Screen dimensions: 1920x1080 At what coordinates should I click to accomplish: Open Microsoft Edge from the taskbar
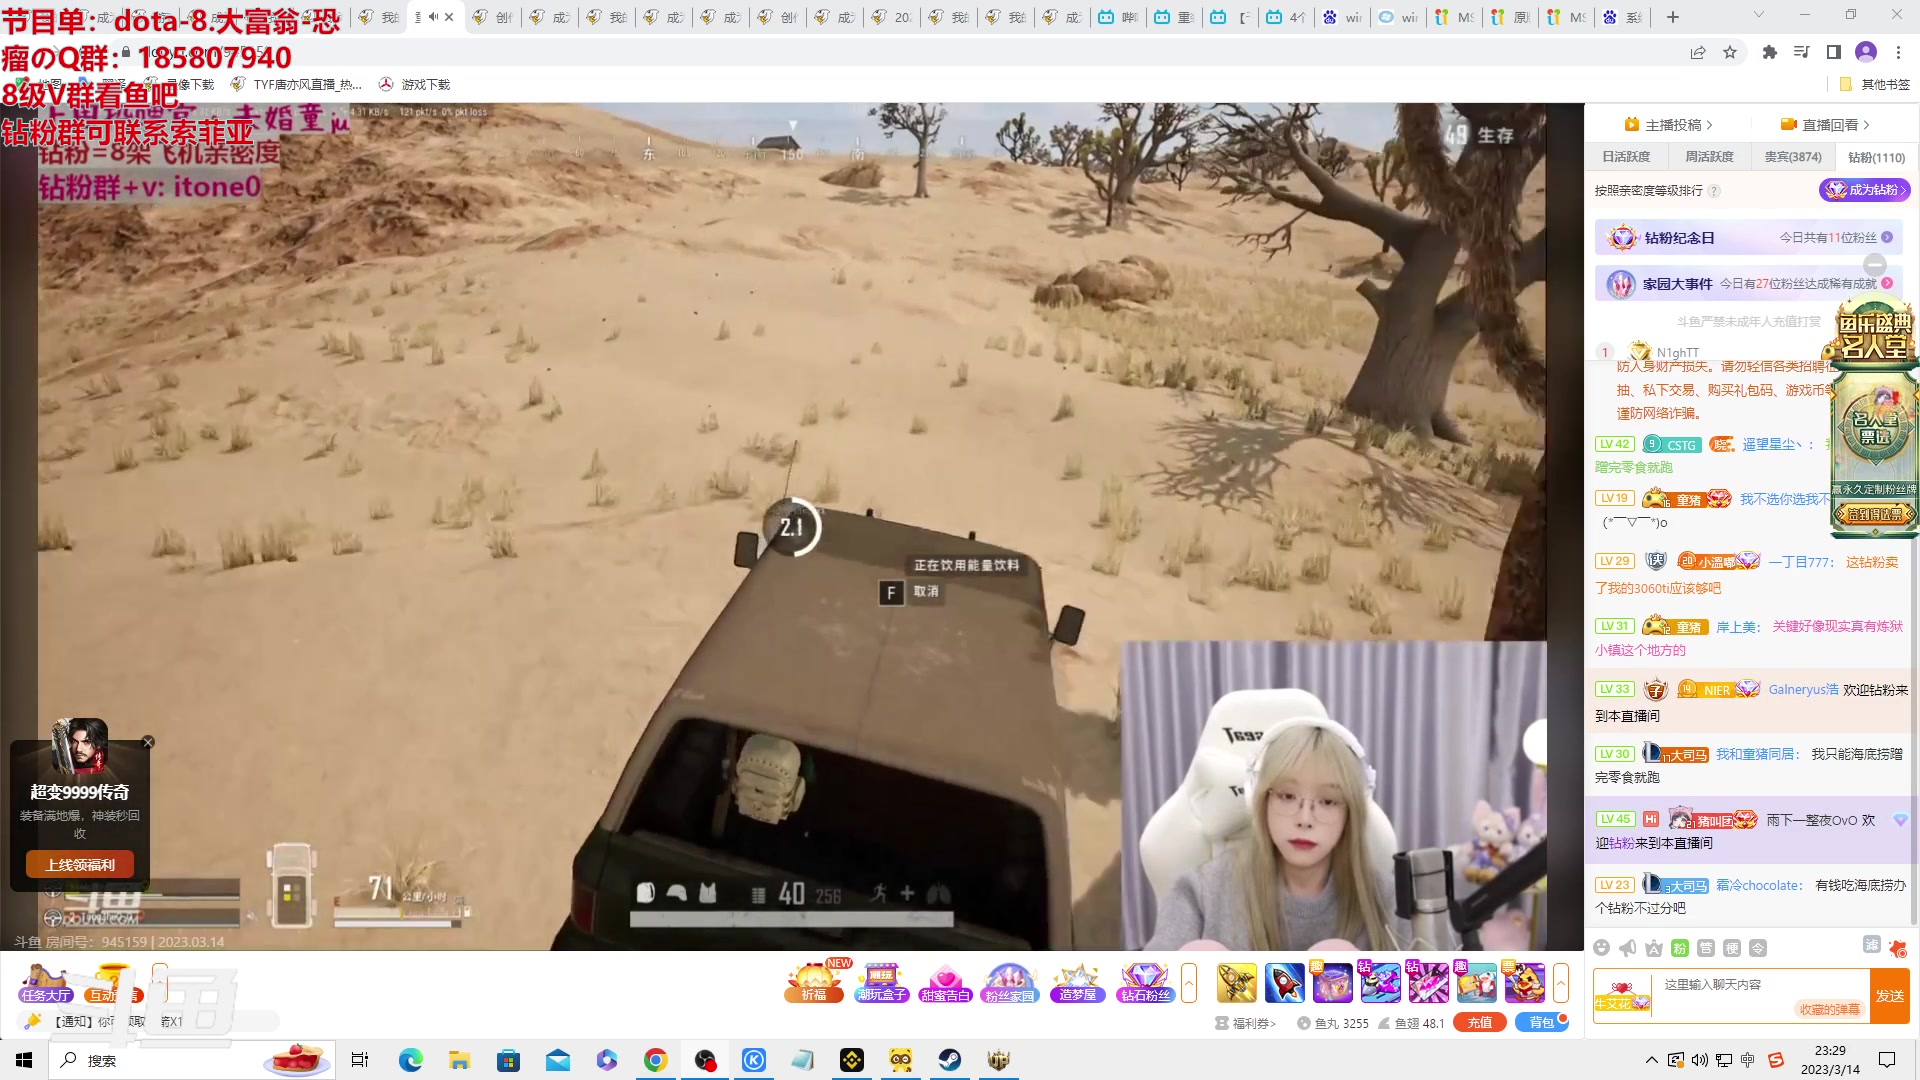pyautogui.click(x=411, y=1060)
